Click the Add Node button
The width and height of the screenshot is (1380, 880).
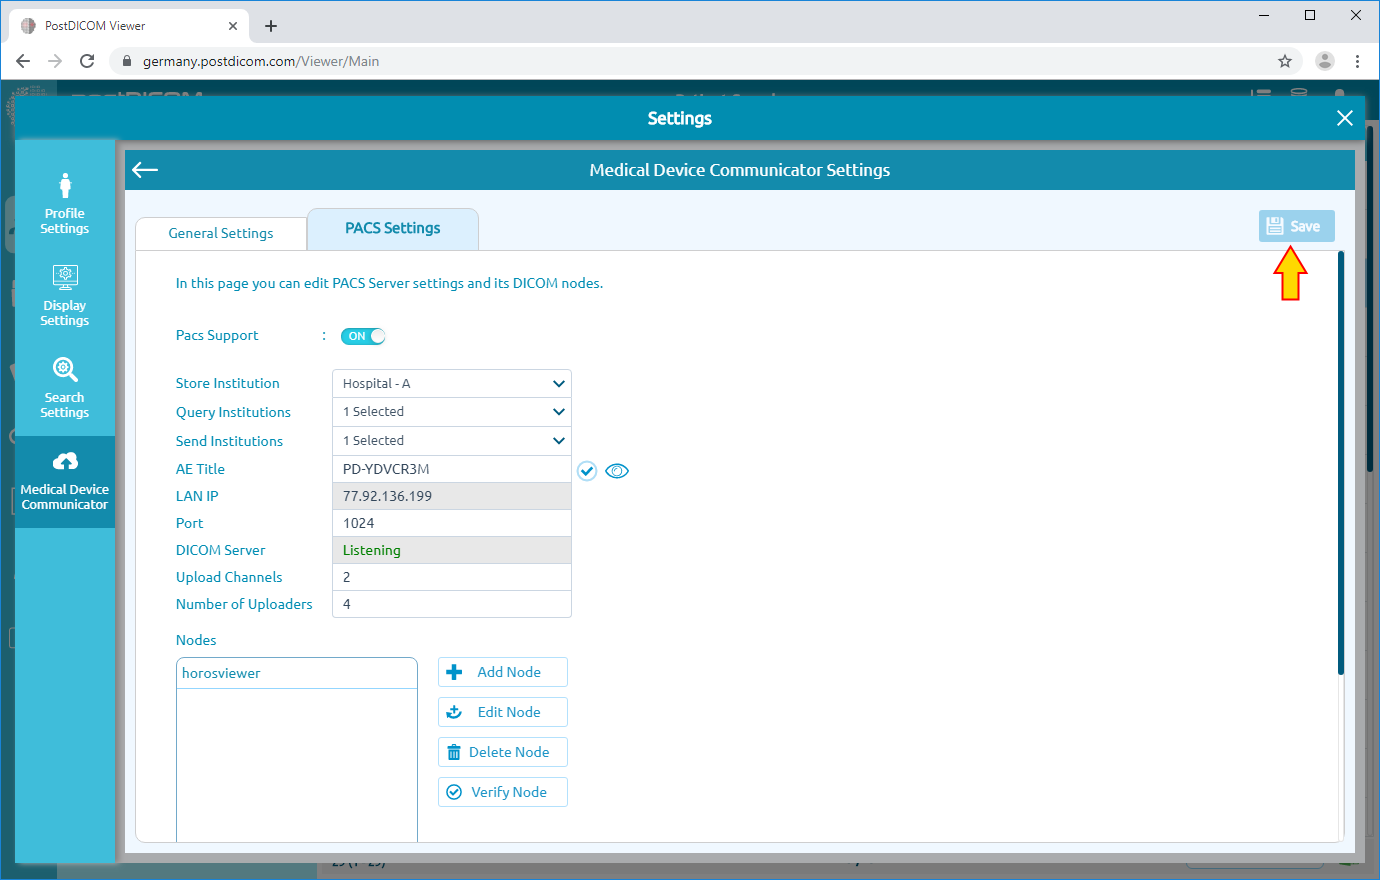(503, 672)
